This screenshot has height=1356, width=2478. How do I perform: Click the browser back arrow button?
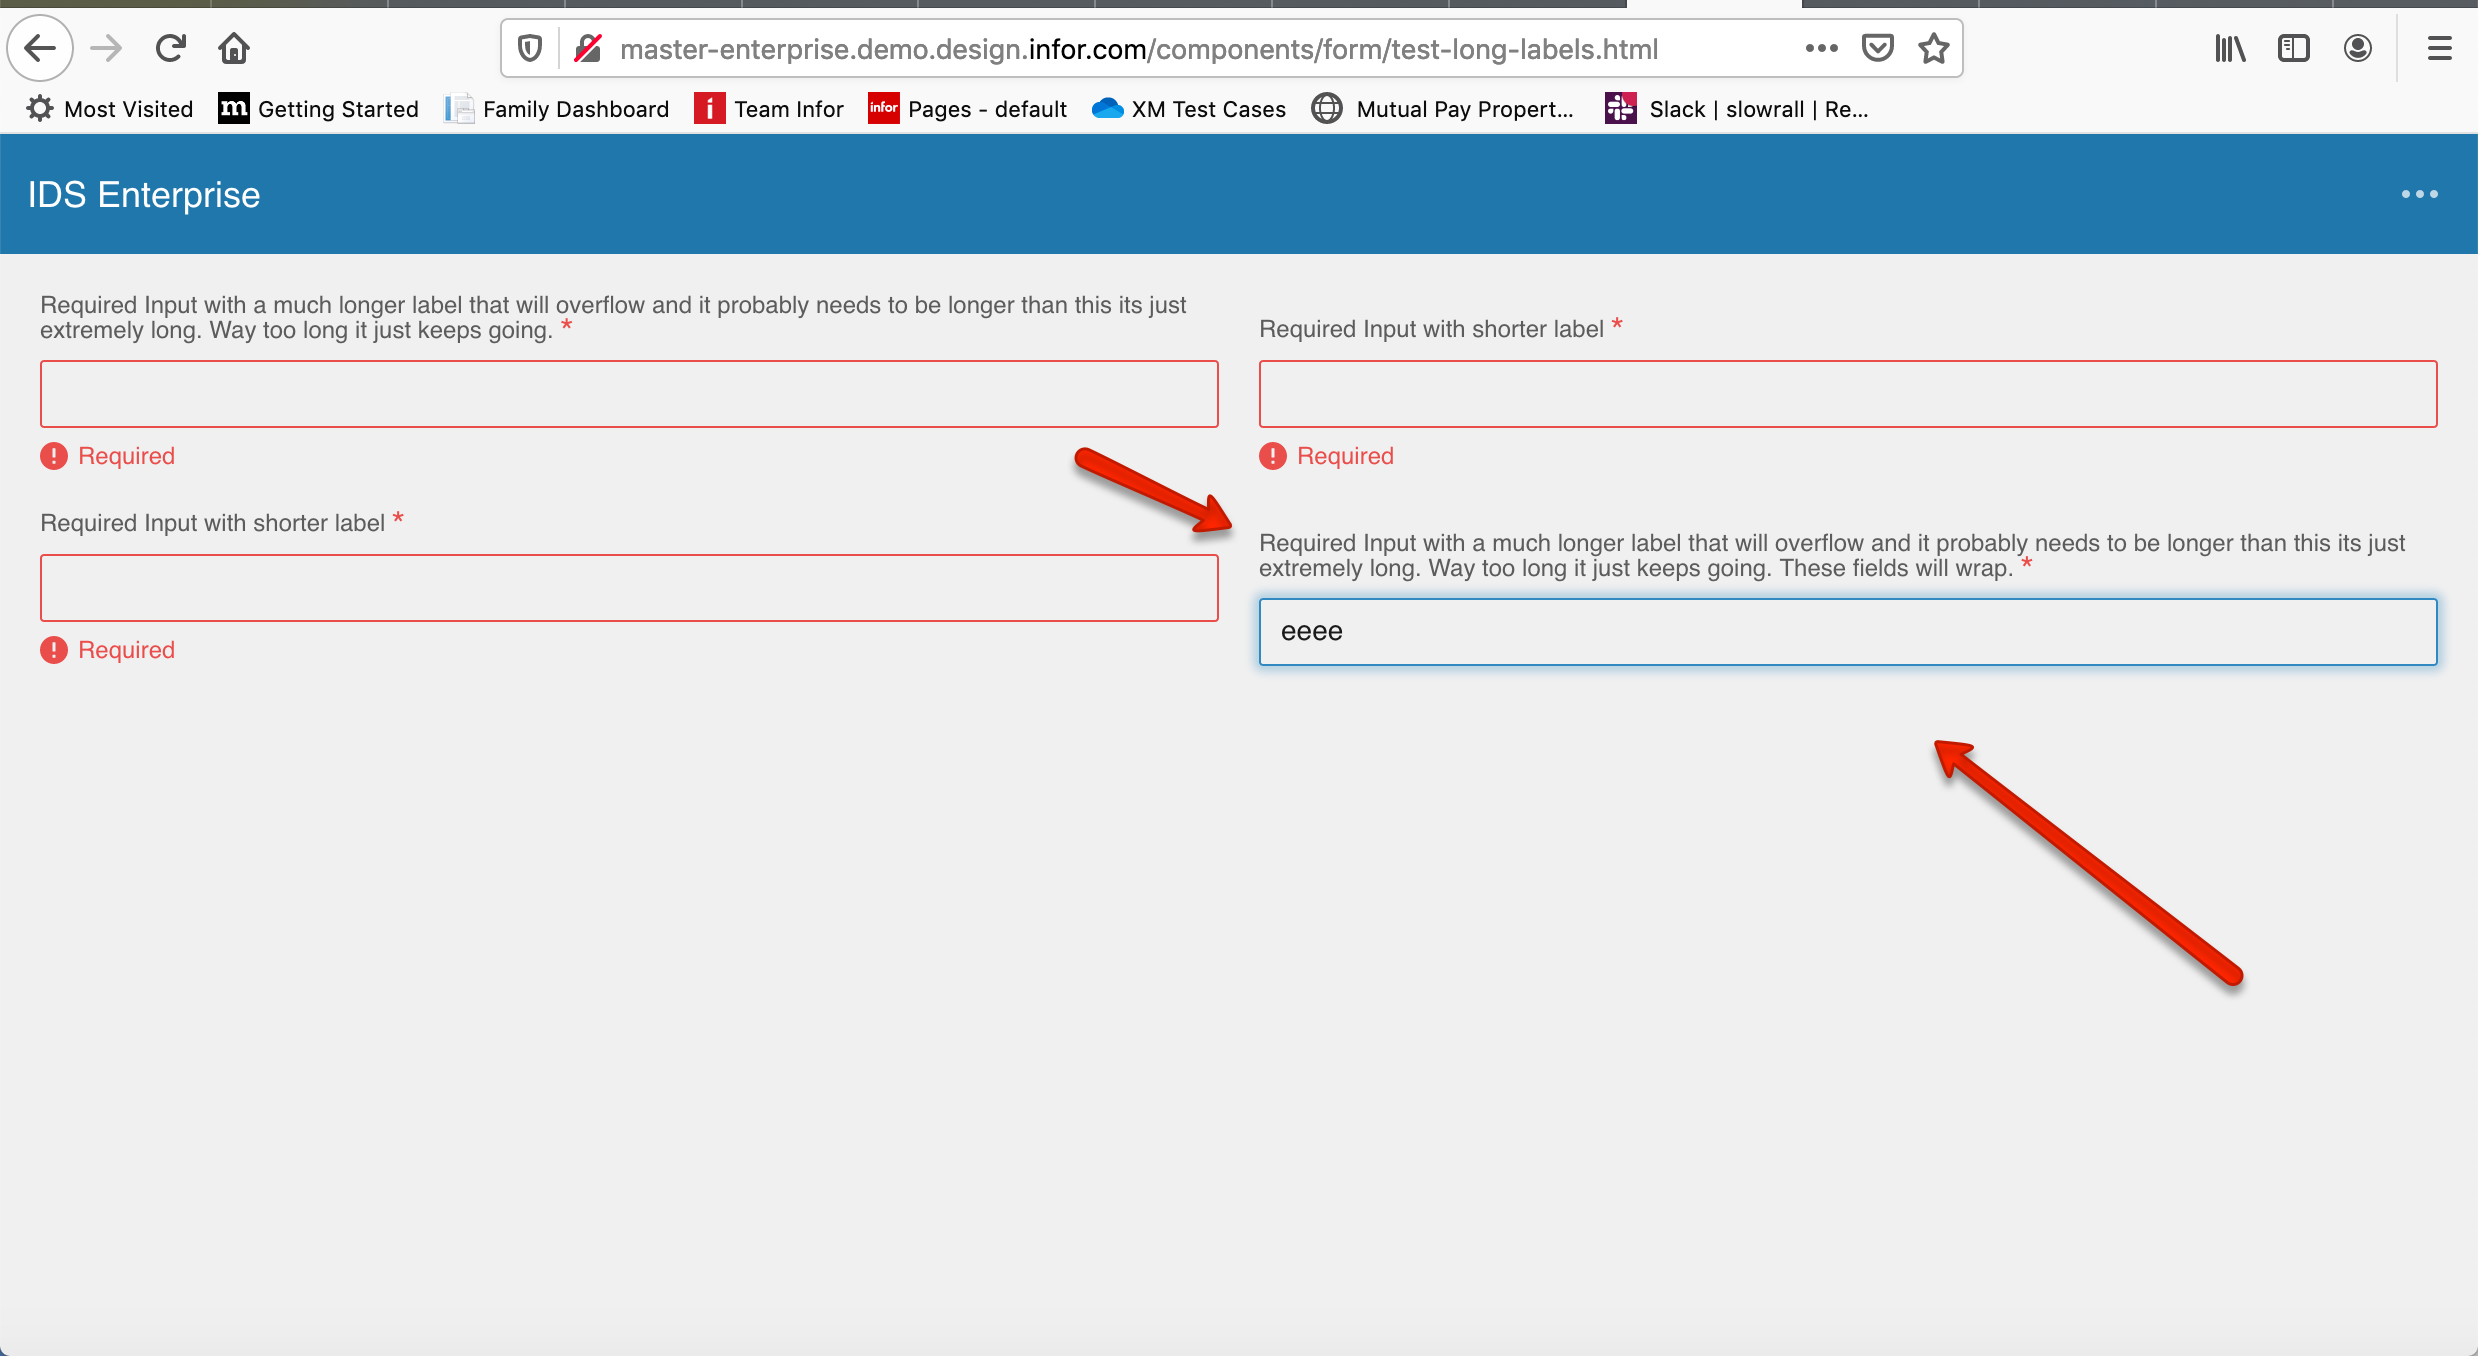(40, 48)
